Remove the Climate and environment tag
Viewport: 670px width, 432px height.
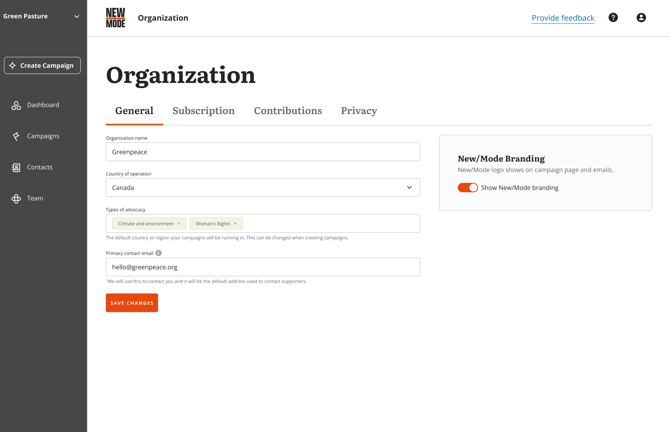tap(179, 224)
